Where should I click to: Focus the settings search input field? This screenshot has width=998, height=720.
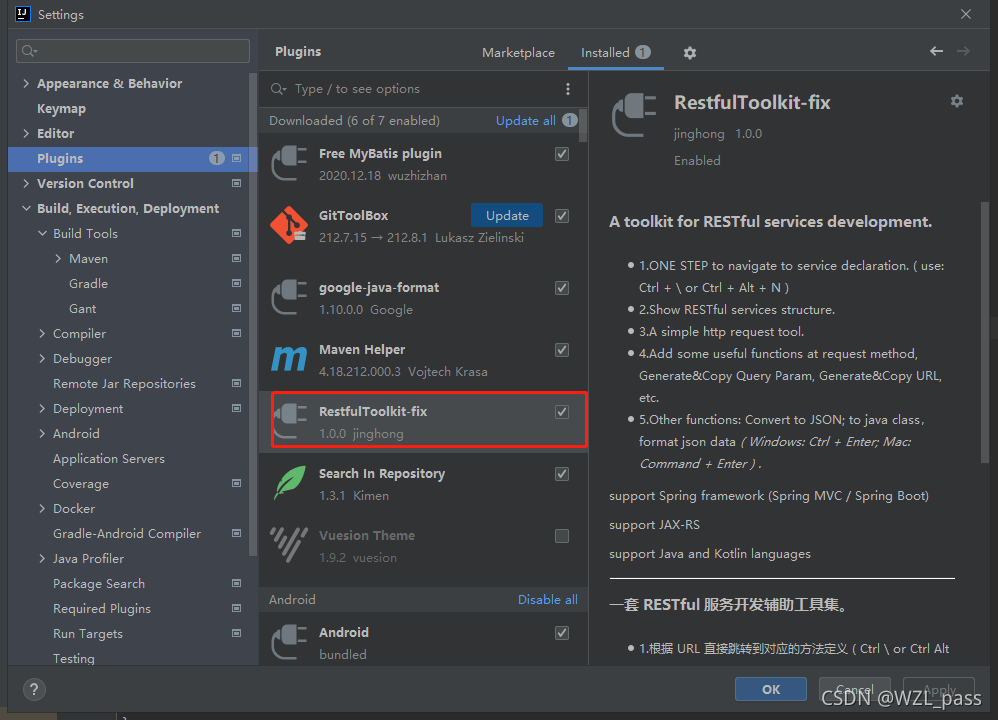133,51
